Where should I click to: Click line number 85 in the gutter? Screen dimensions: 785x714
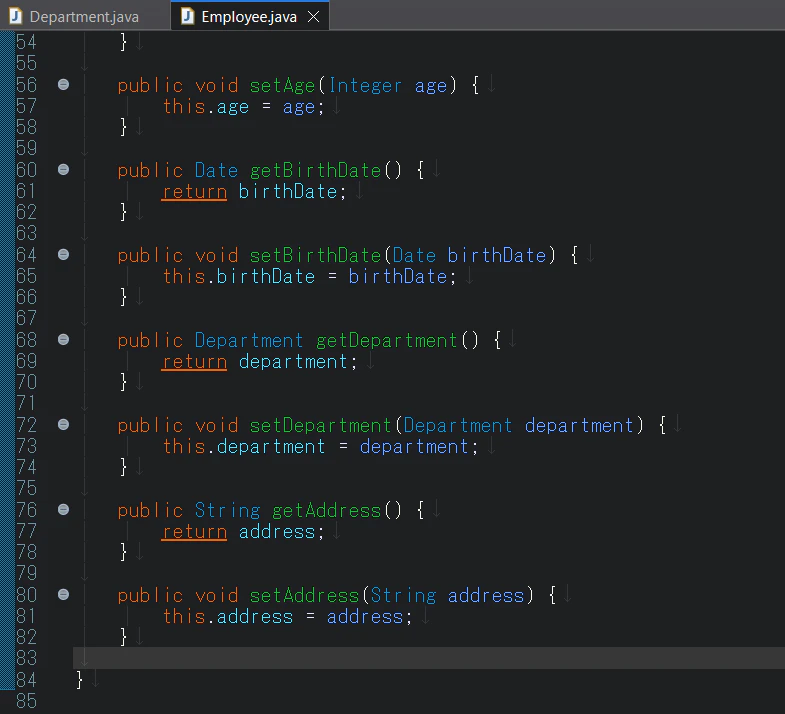pos(26,700)
